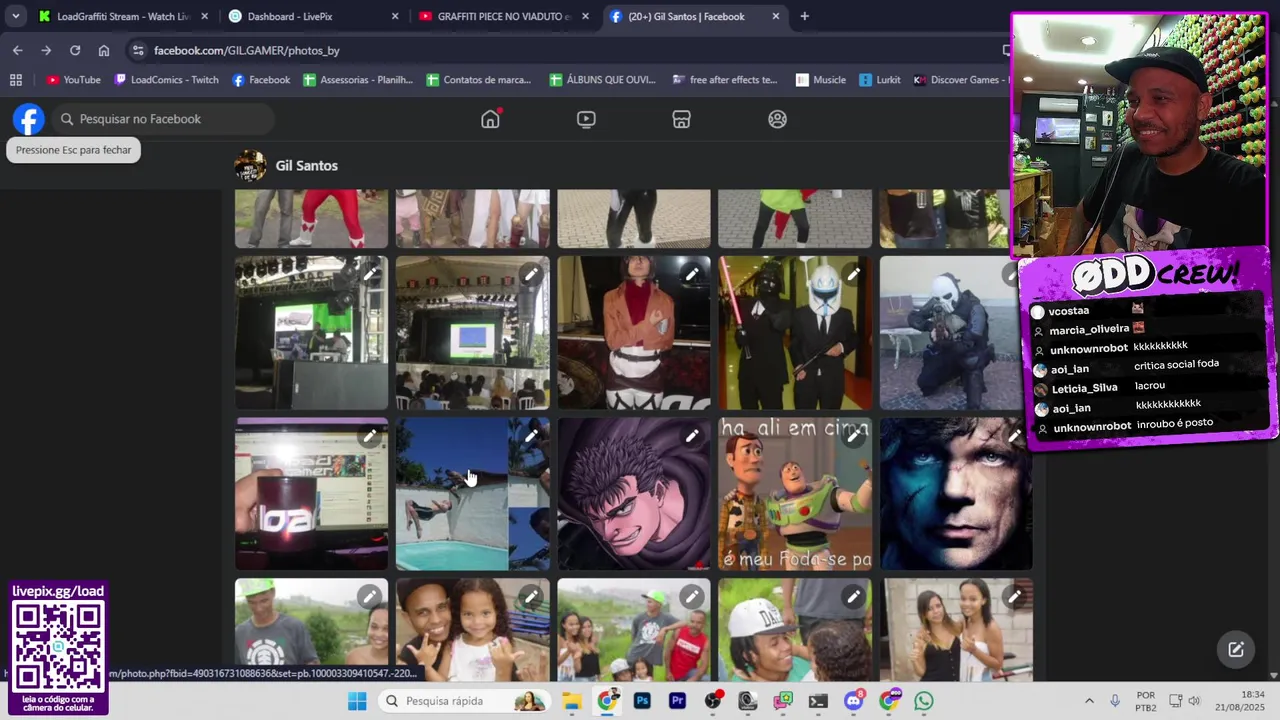Show hidden system tray icons
This screenshot has width=1280, height=720.
click(1089, 701)
